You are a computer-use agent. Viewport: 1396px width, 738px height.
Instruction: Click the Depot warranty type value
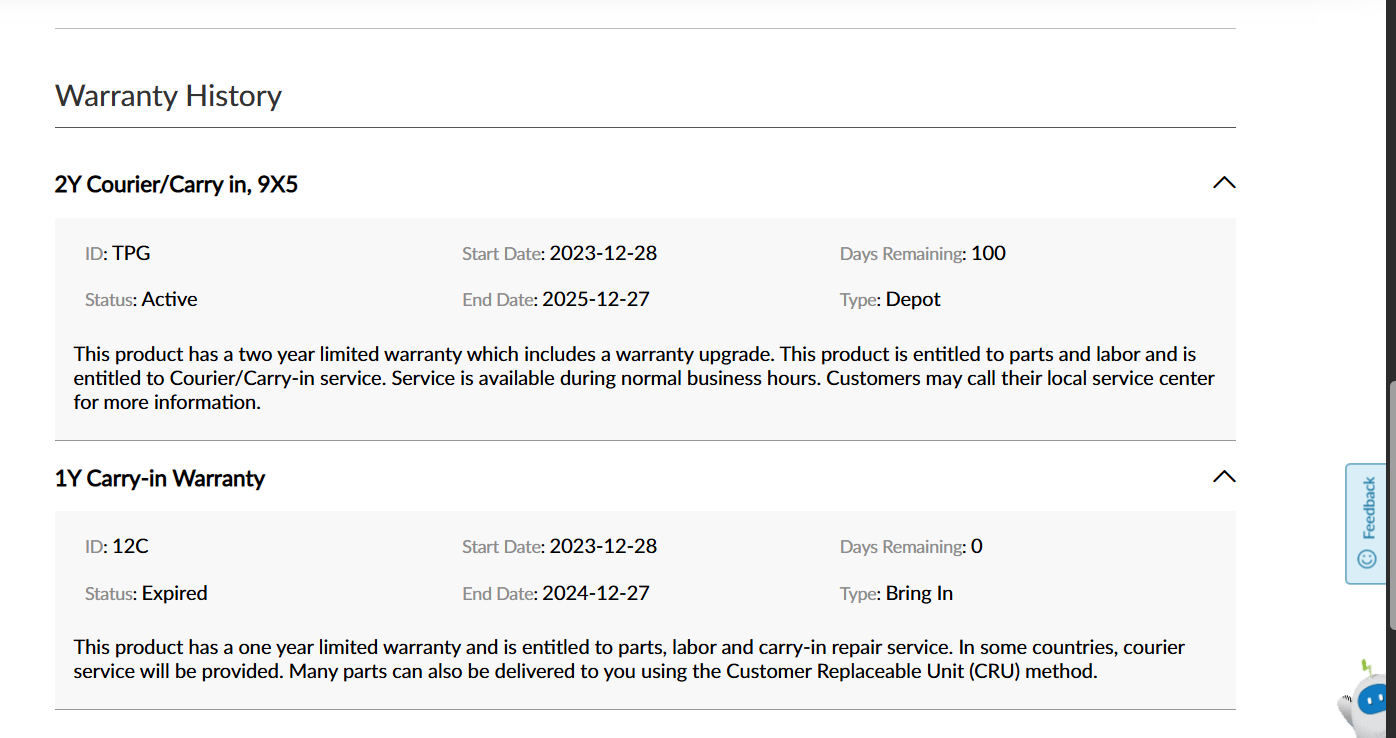coord(913,299)
